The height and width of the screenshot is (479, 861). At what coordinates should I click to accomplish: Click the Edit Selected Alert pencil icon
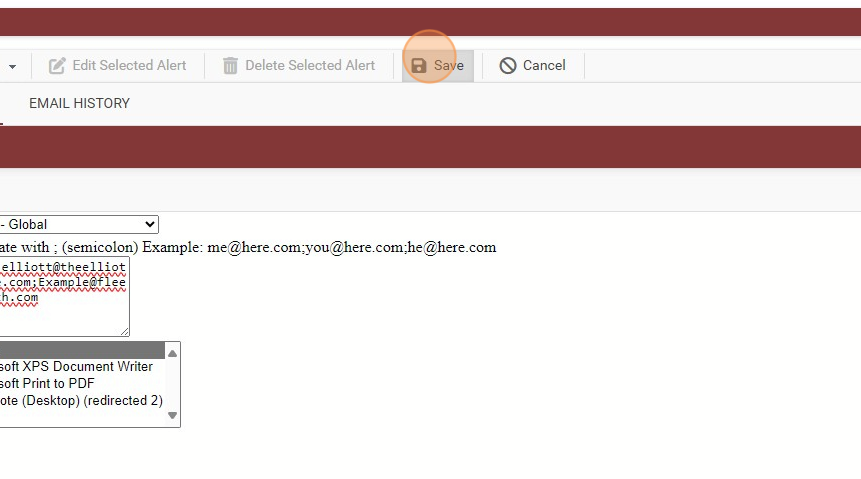[57, 66]
